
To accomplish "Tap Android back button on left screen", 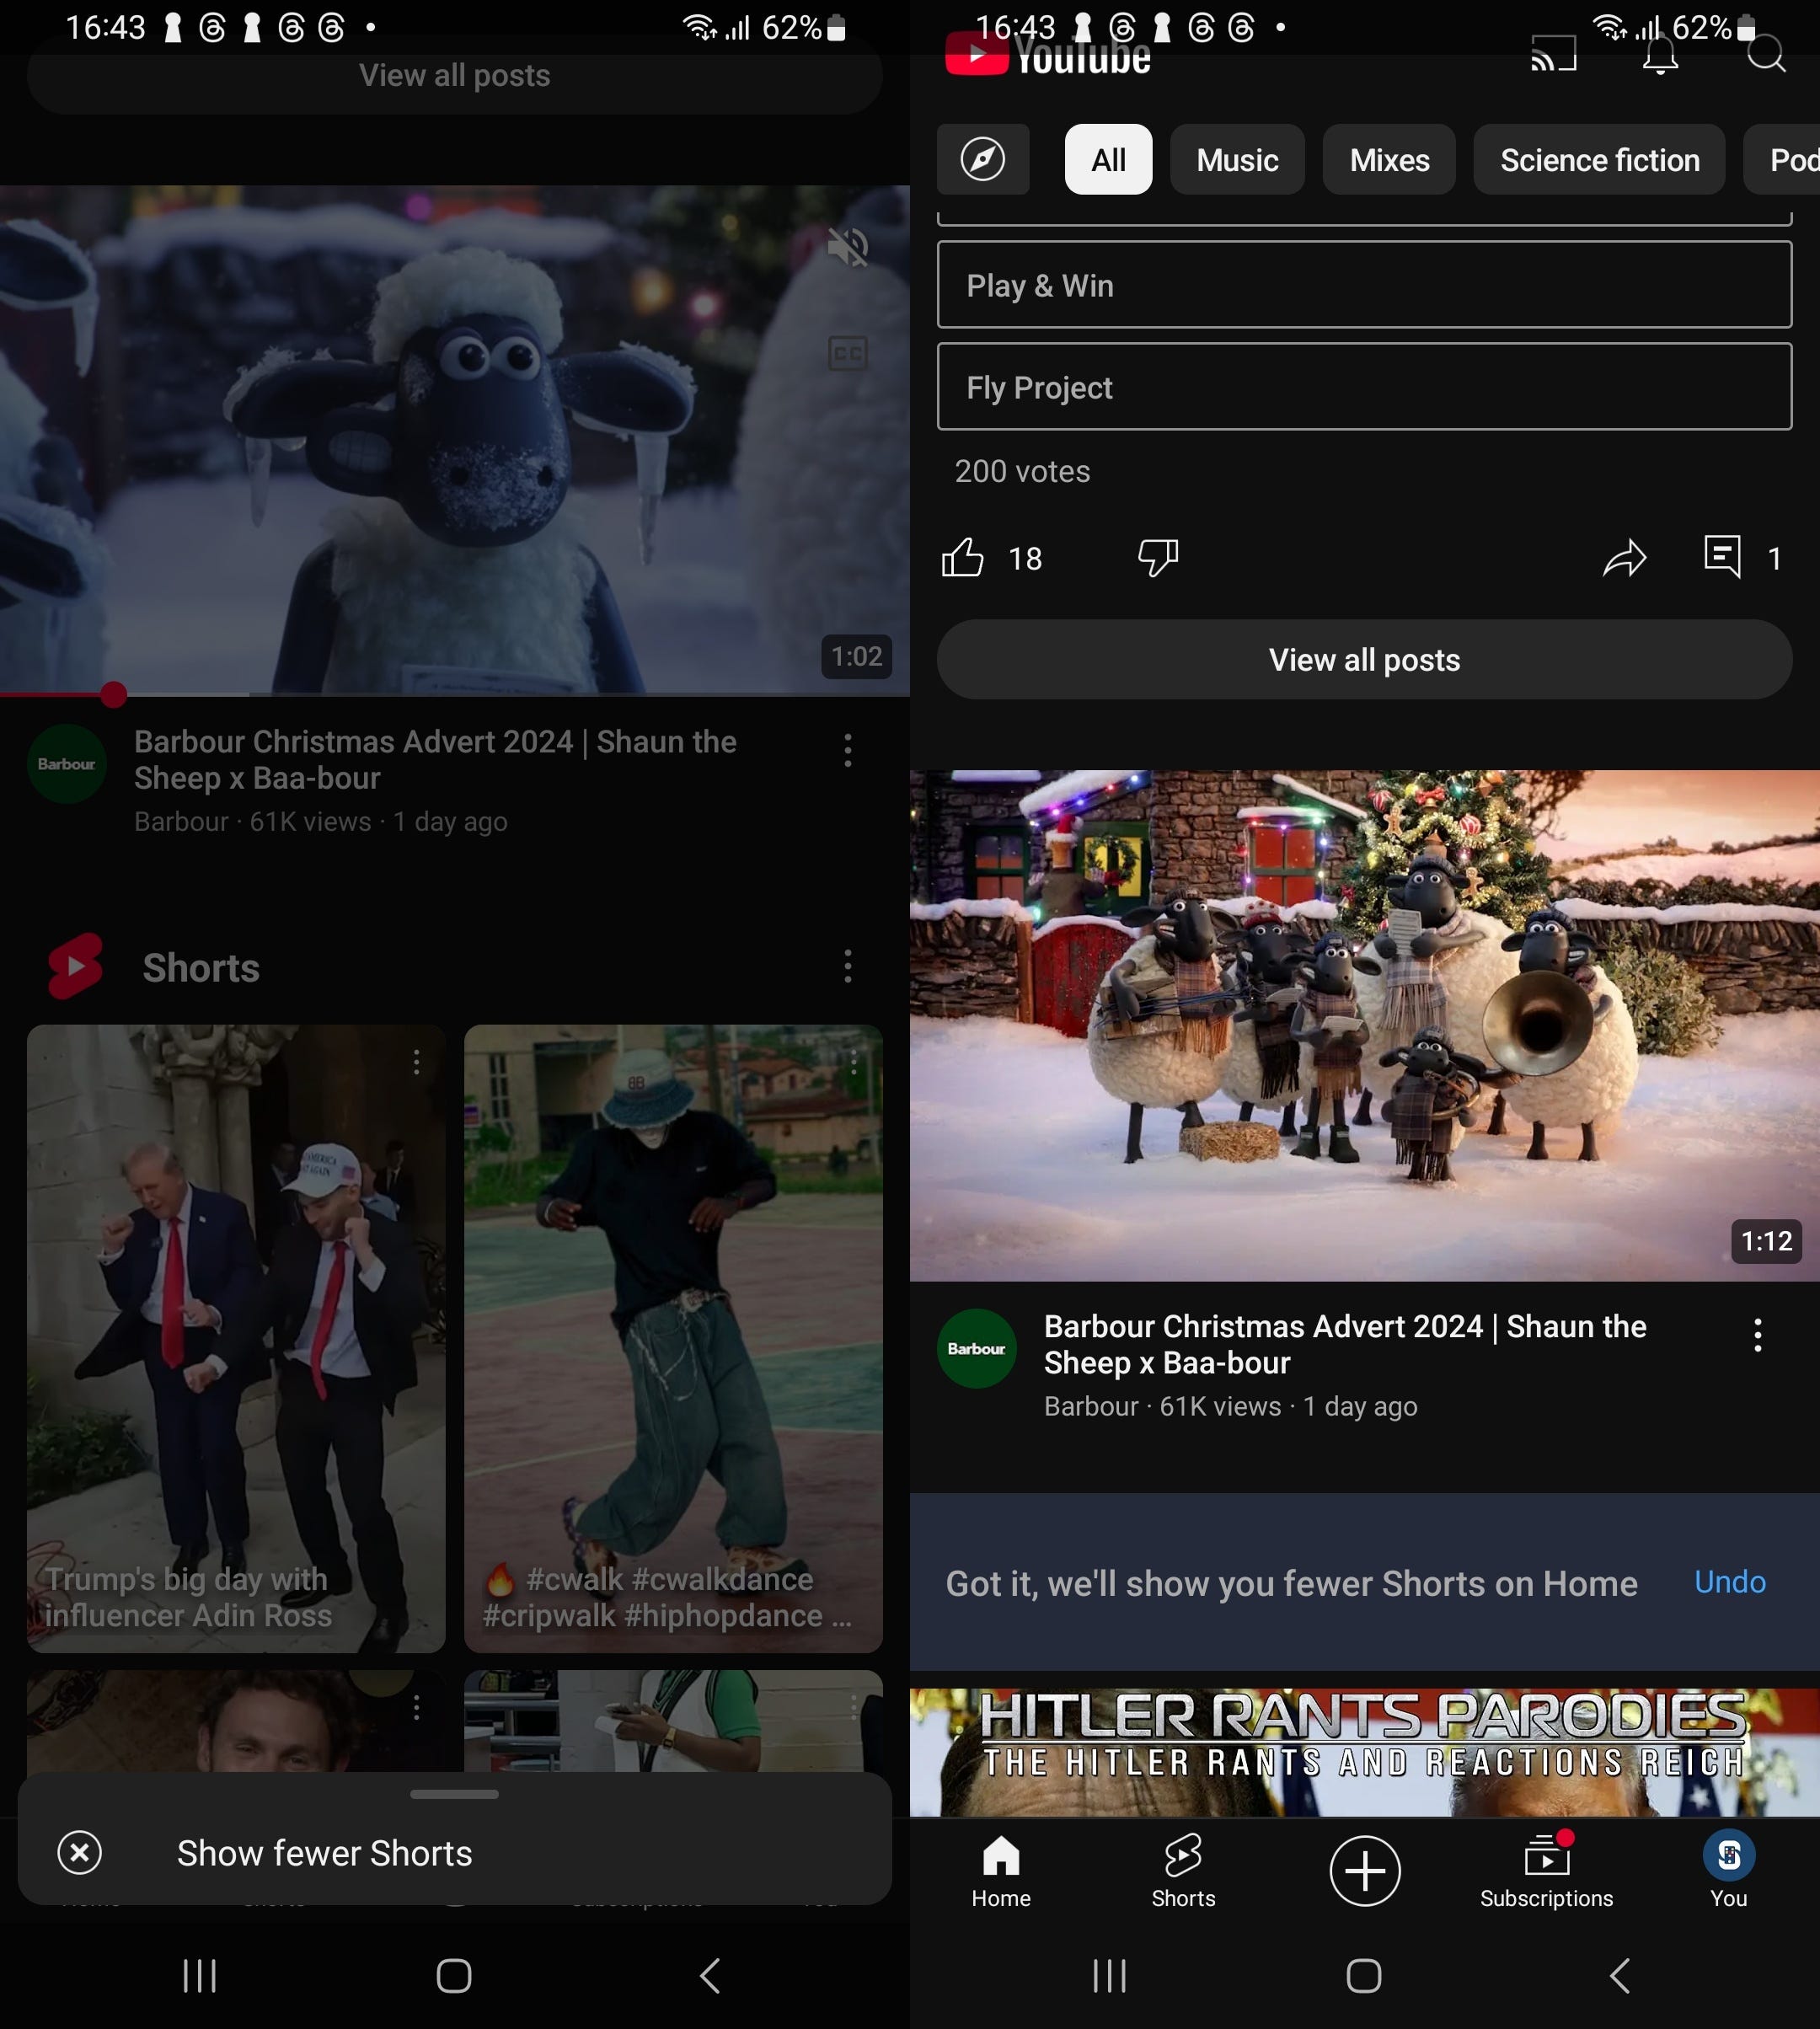I will click(710, 1975).
